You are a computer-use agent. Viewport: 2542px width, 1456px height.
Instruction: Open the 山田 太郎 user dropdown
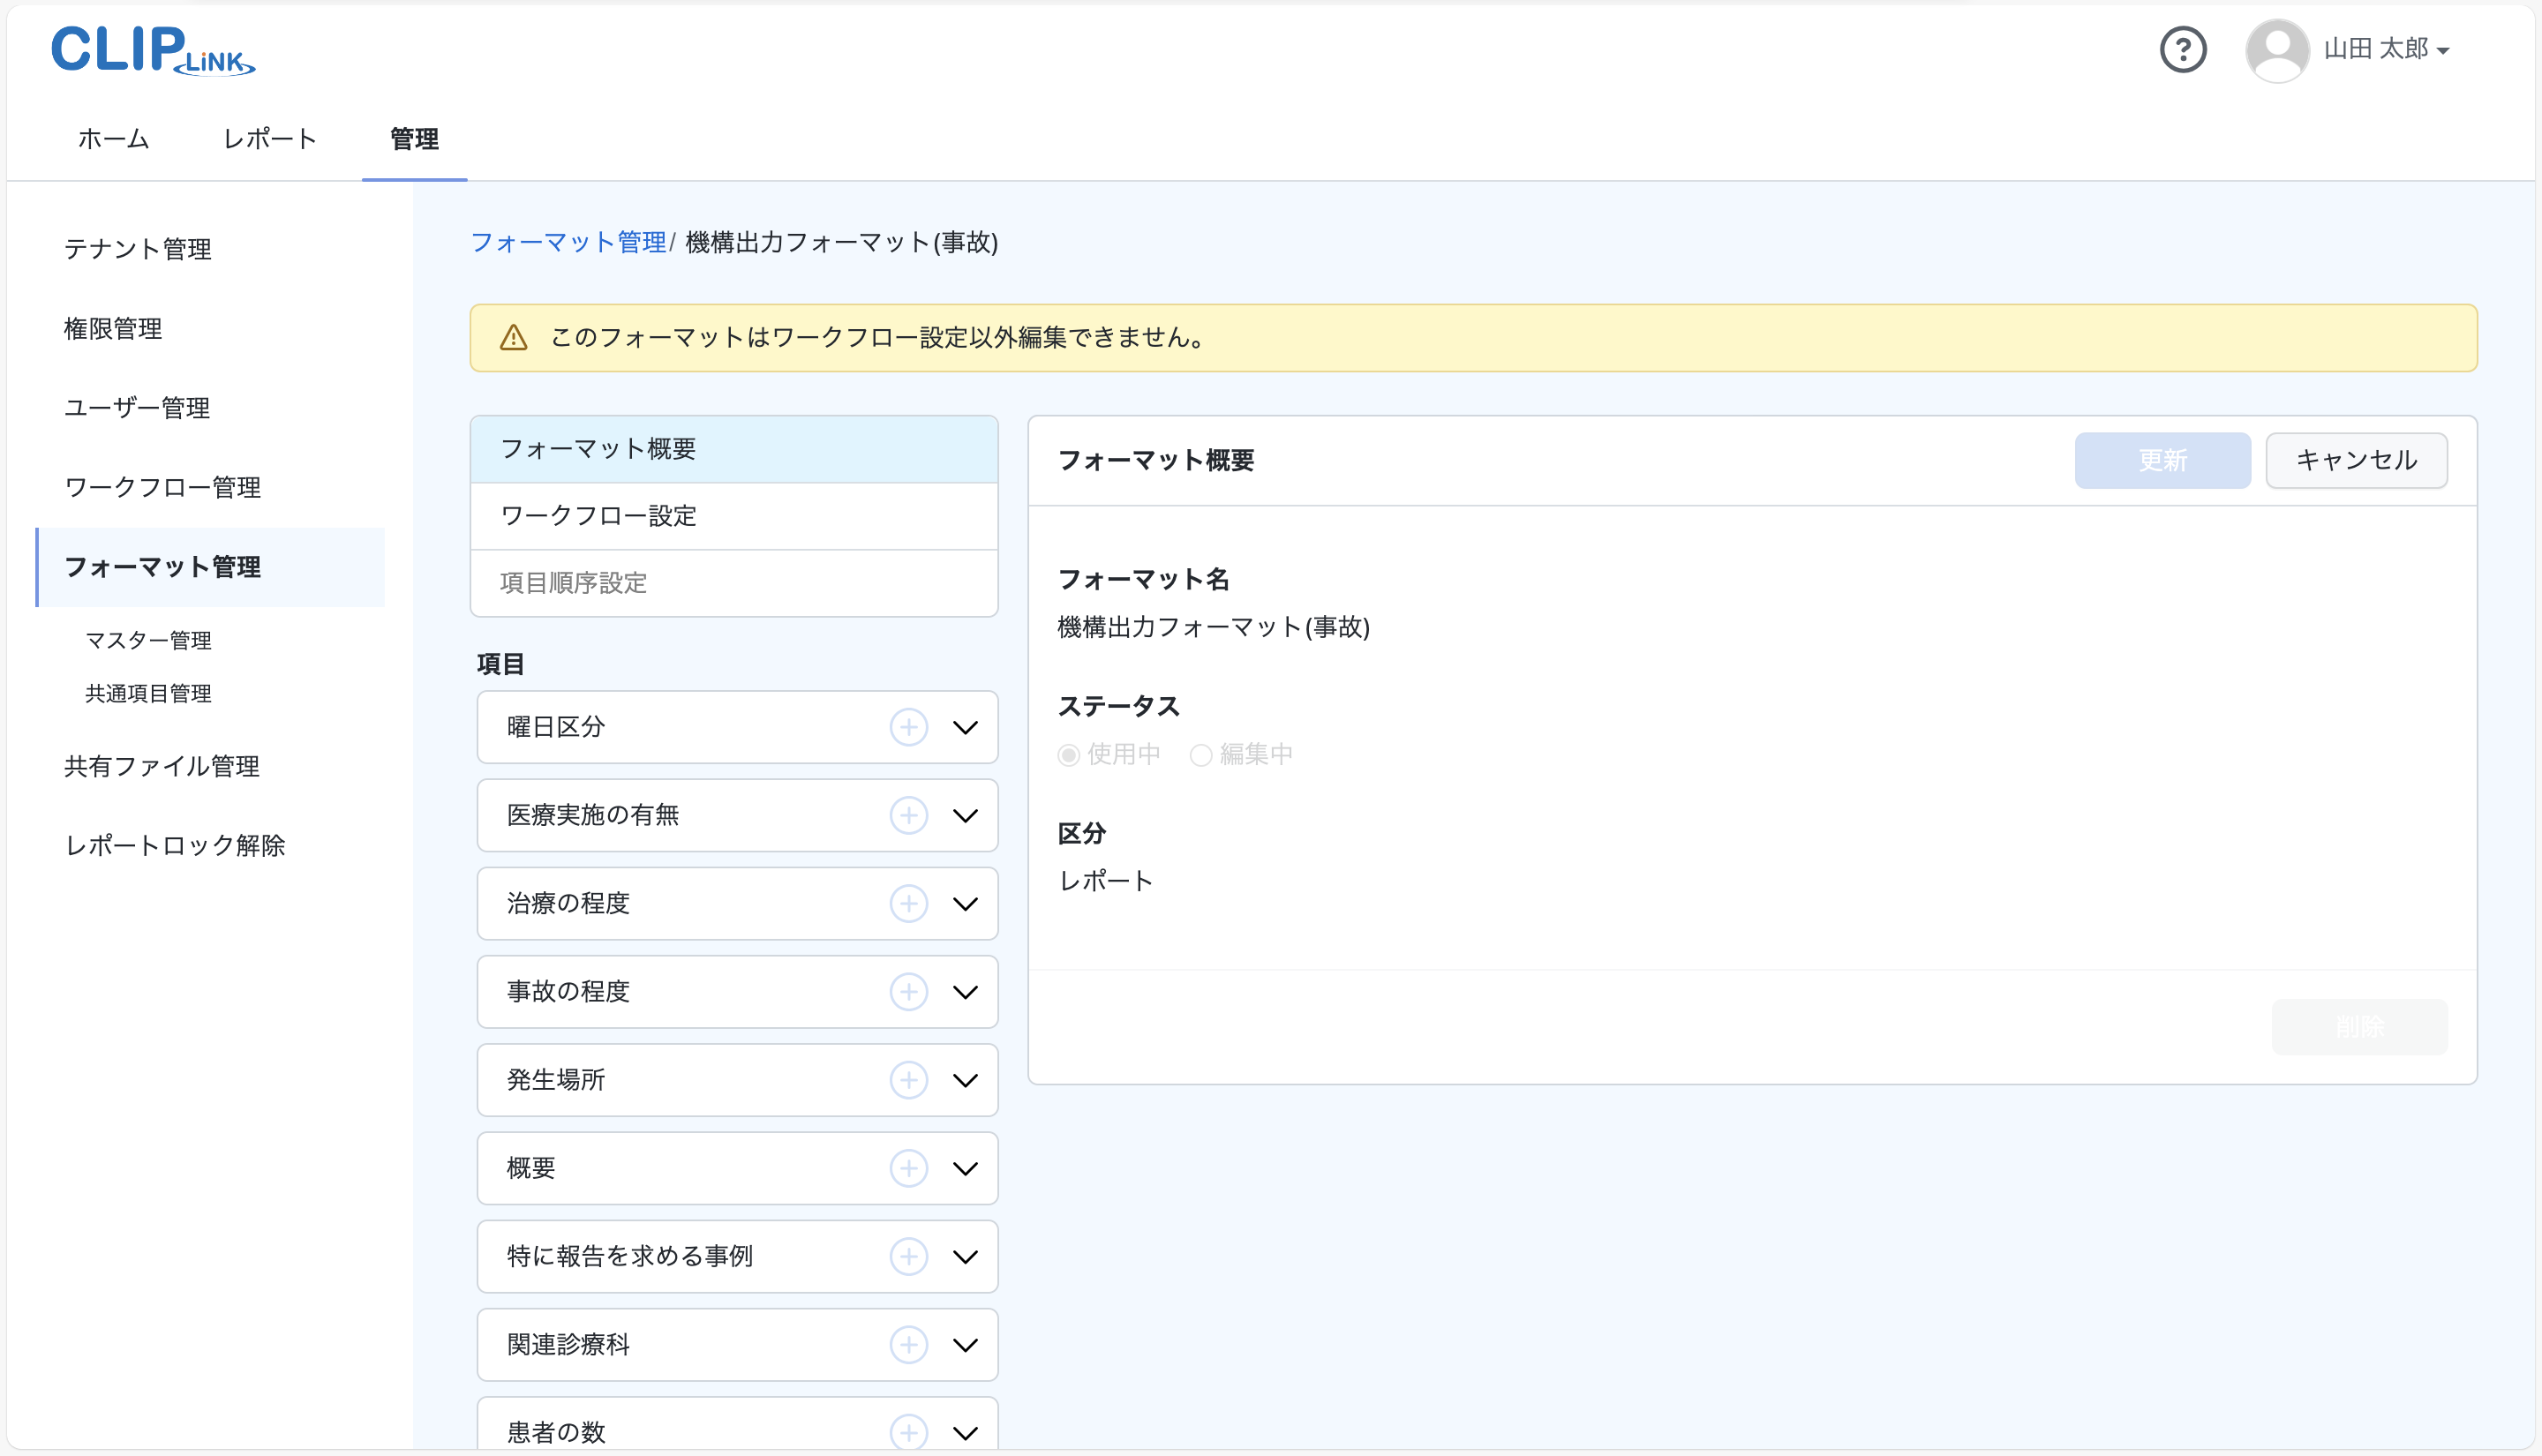click(2385, 49)
